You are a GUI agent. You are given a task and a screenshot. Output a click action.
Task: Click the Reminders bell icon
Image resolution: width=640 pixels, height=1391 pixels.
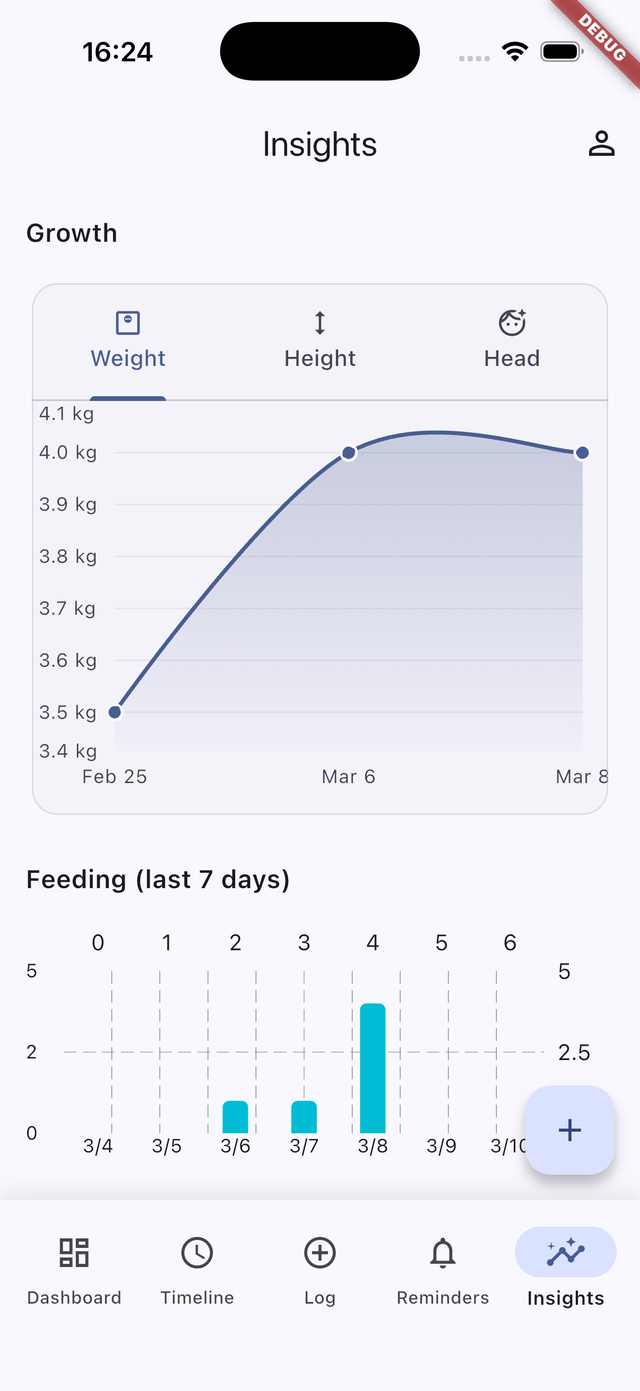[442, 1252]
